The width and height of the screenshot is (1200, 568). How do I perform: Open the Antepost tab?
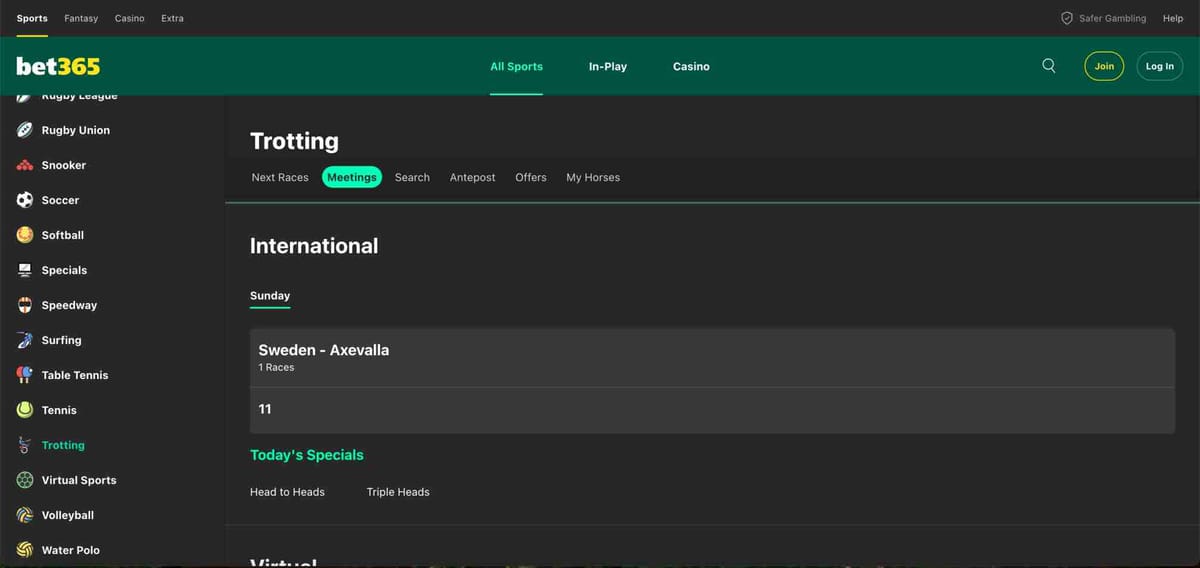click(473, 177)
